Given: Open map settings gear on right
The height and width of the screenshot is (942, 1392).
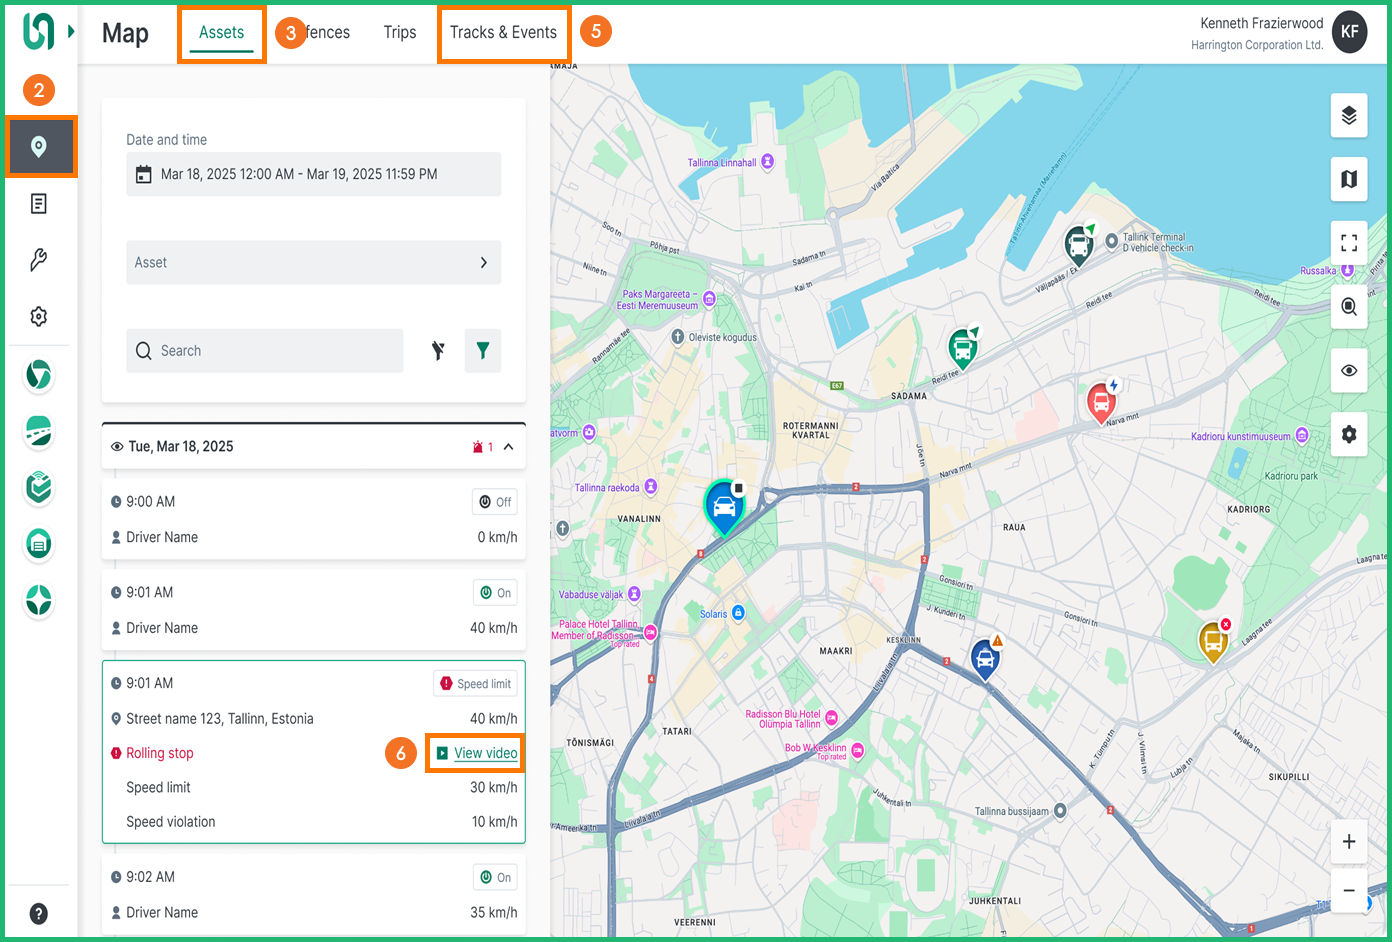Looking at the screenshot, I should 1348,435.
